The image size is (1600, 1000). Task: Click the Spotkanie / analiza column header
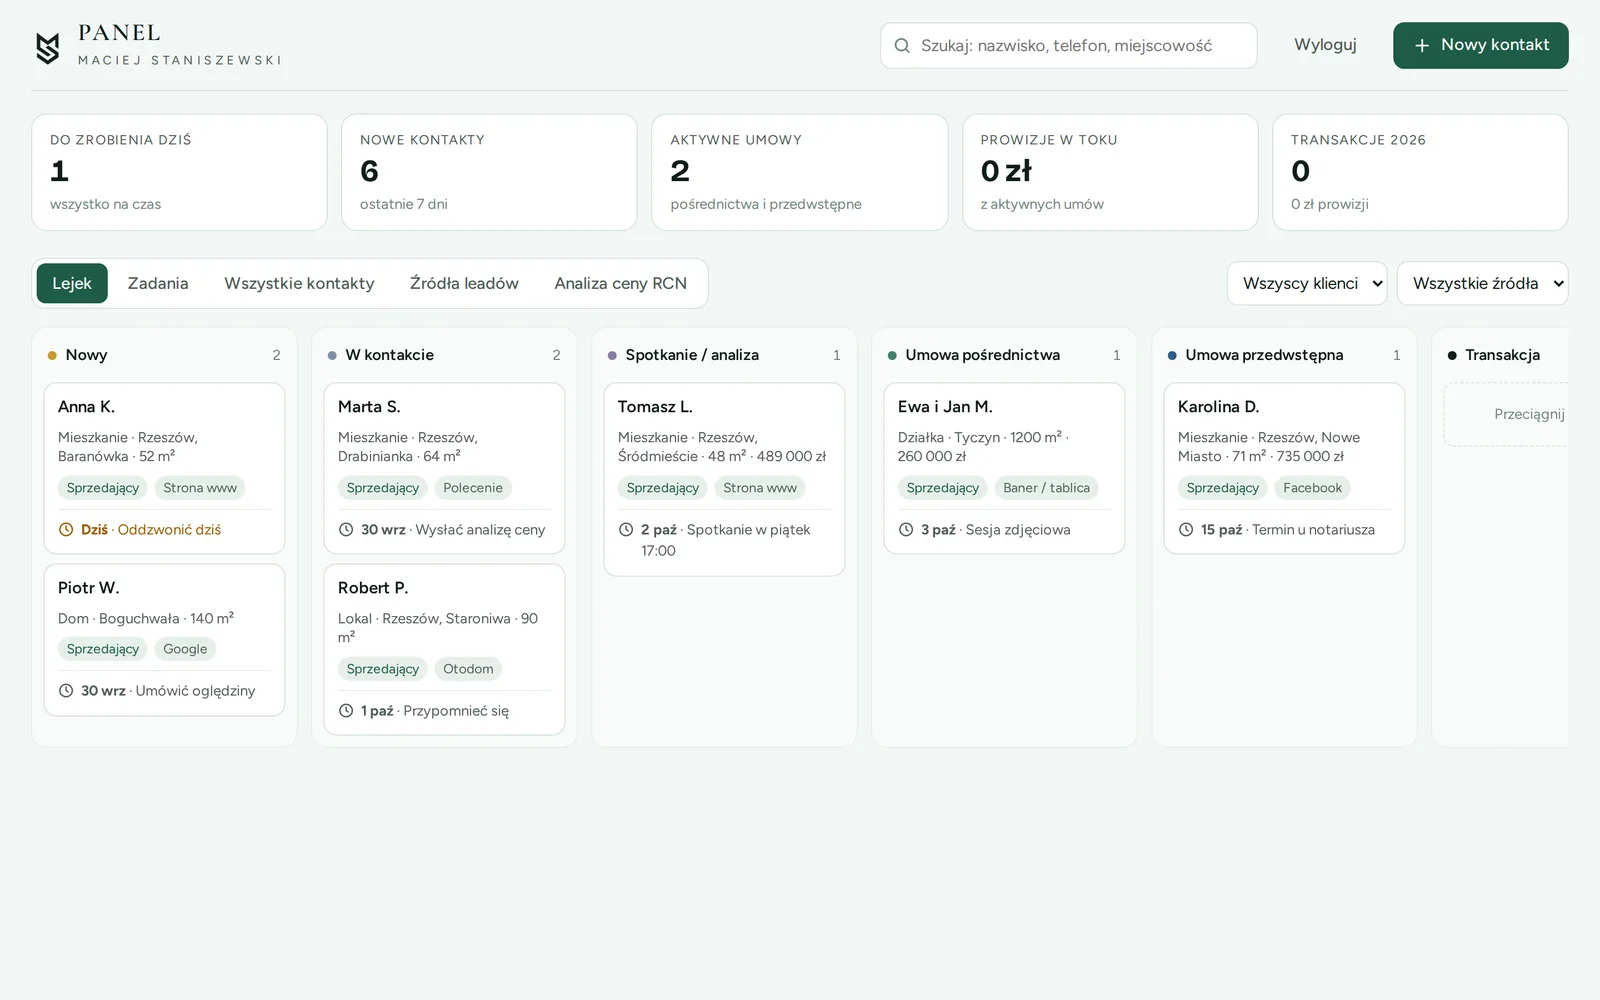pos(692,355)
